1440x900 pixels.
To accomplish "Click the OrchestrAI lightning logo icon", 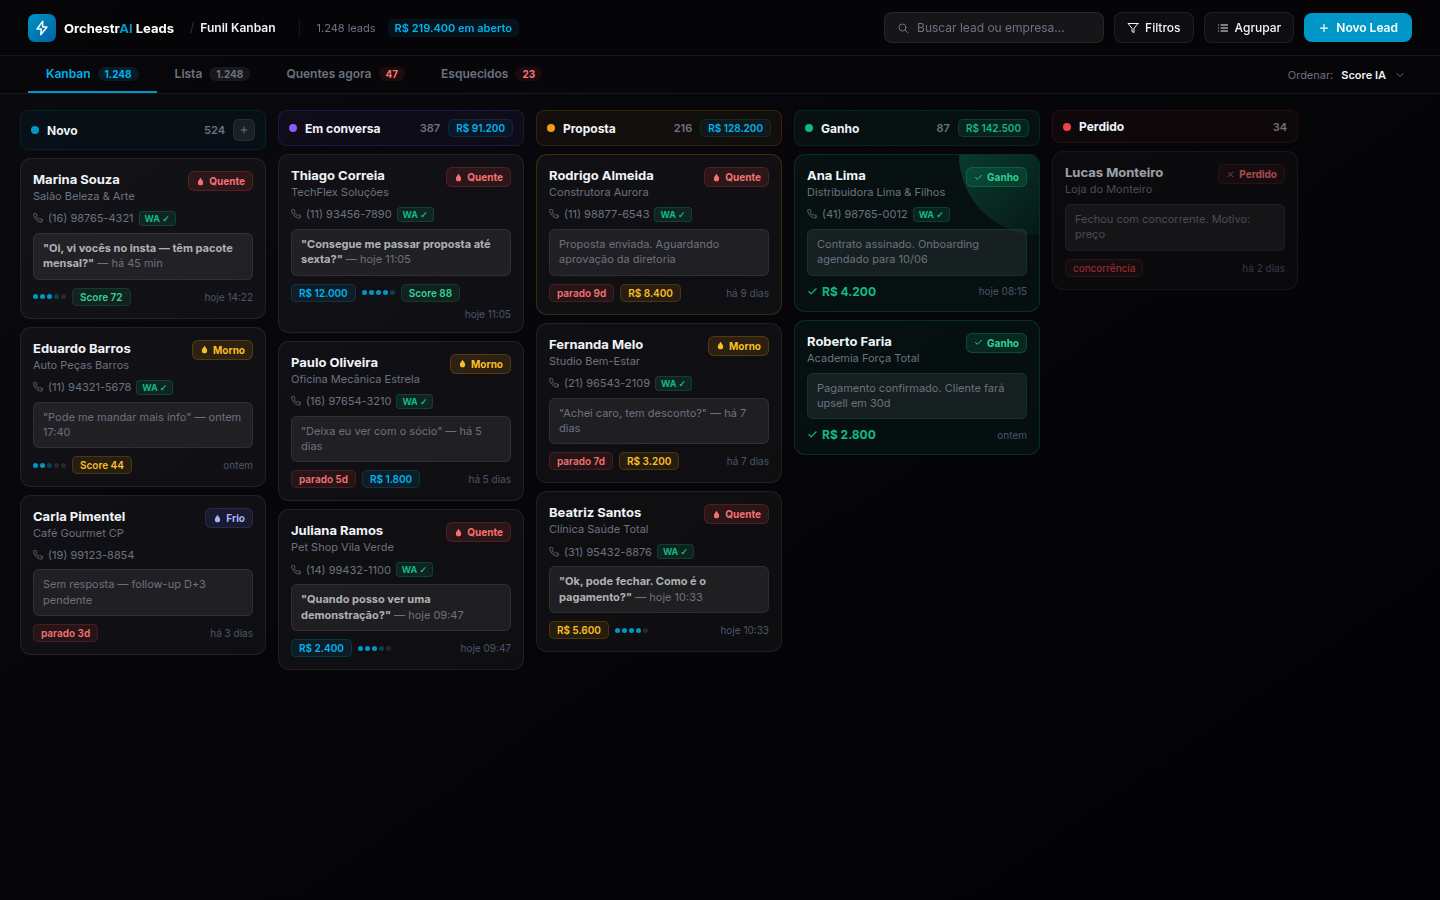I will (42, 28).
